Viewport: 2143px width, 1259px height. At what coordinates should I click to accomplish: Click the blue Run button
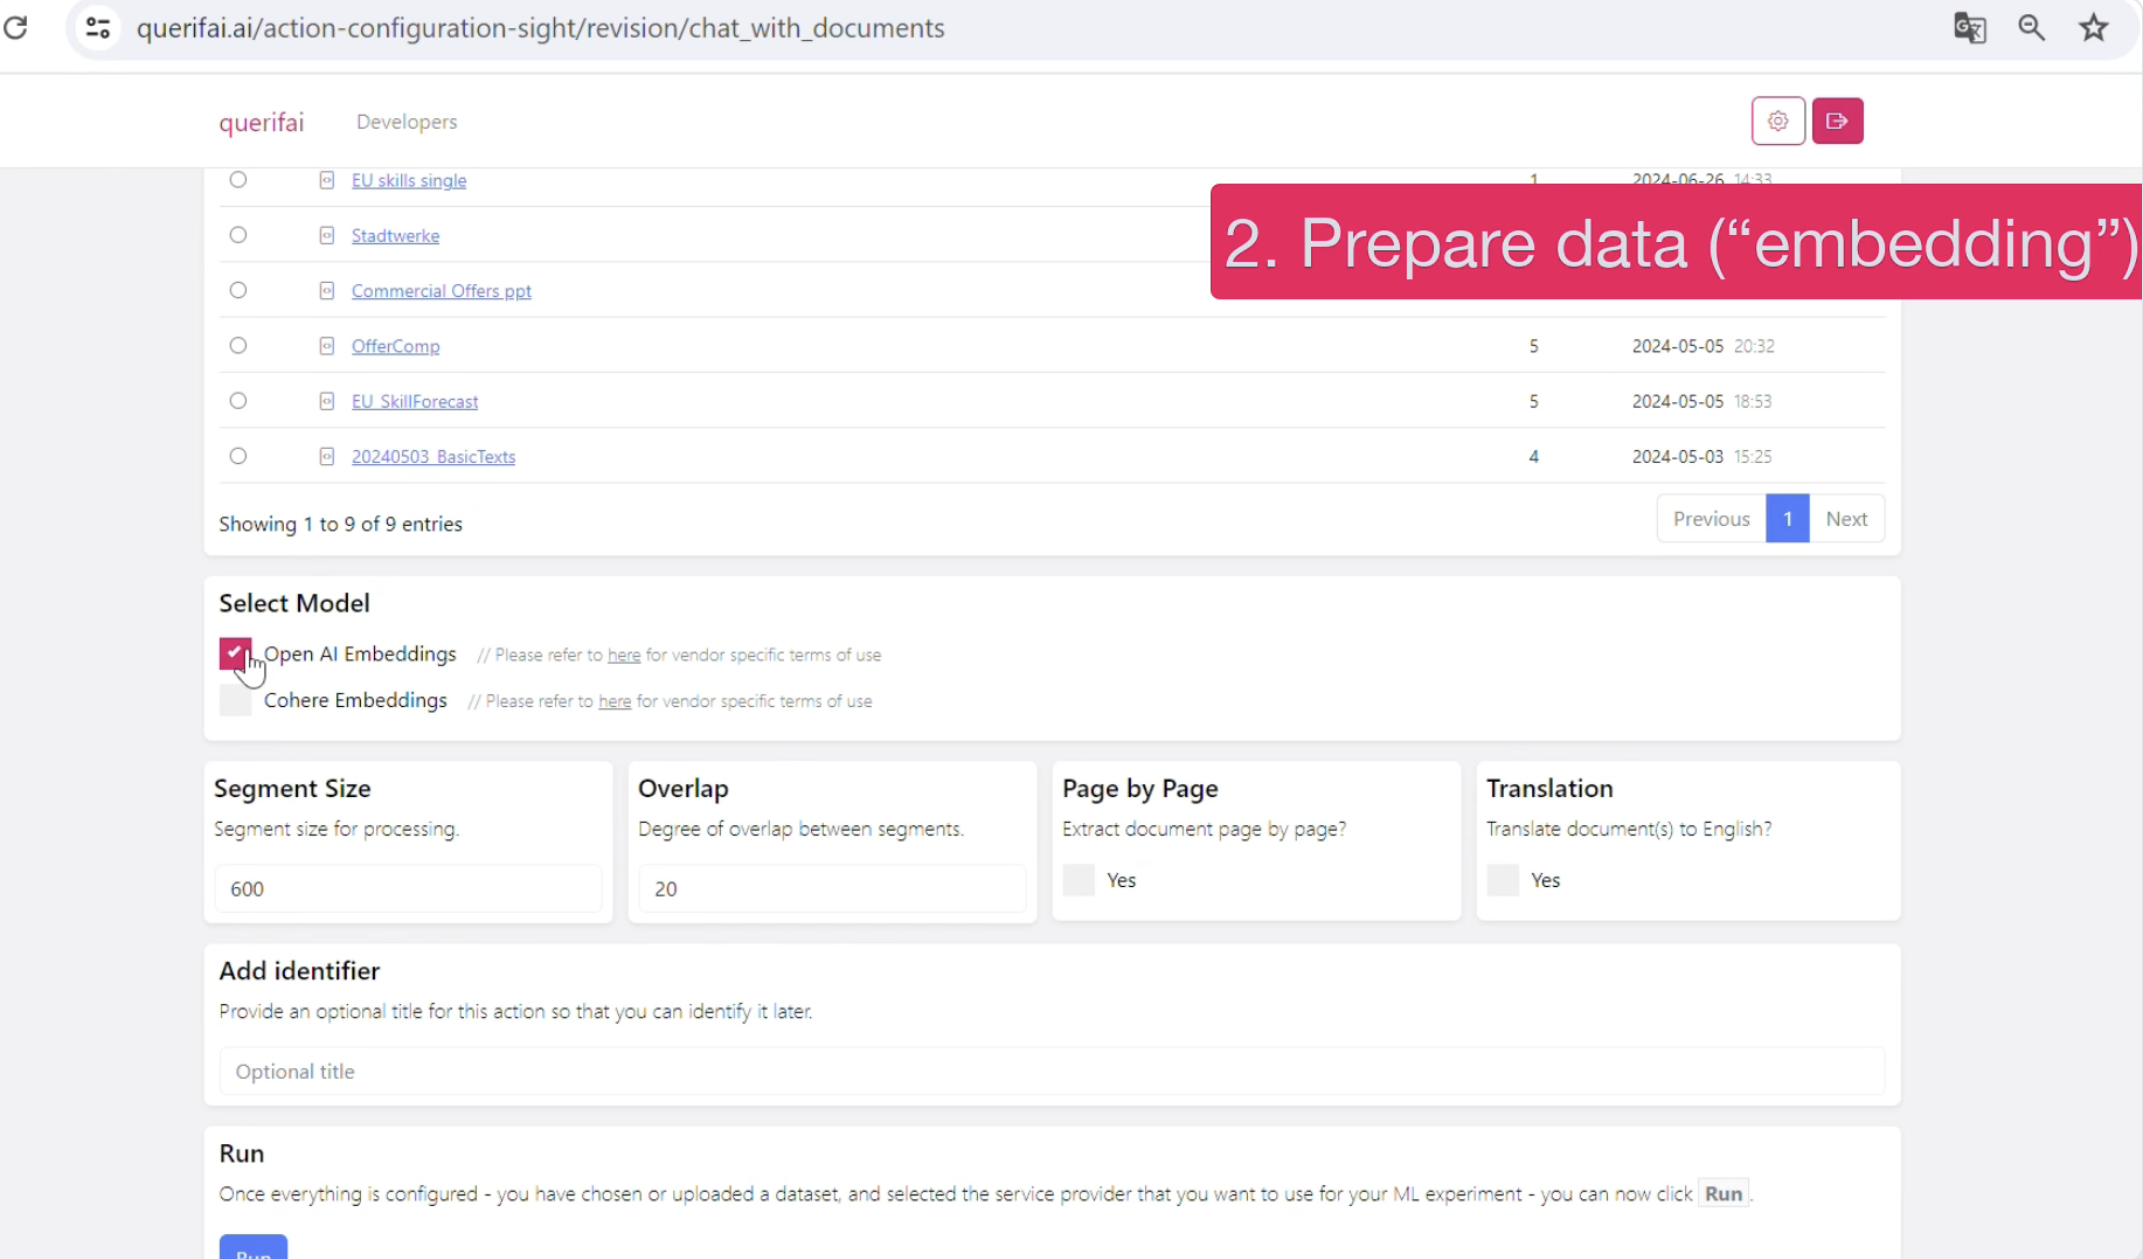coord(253,1247)
